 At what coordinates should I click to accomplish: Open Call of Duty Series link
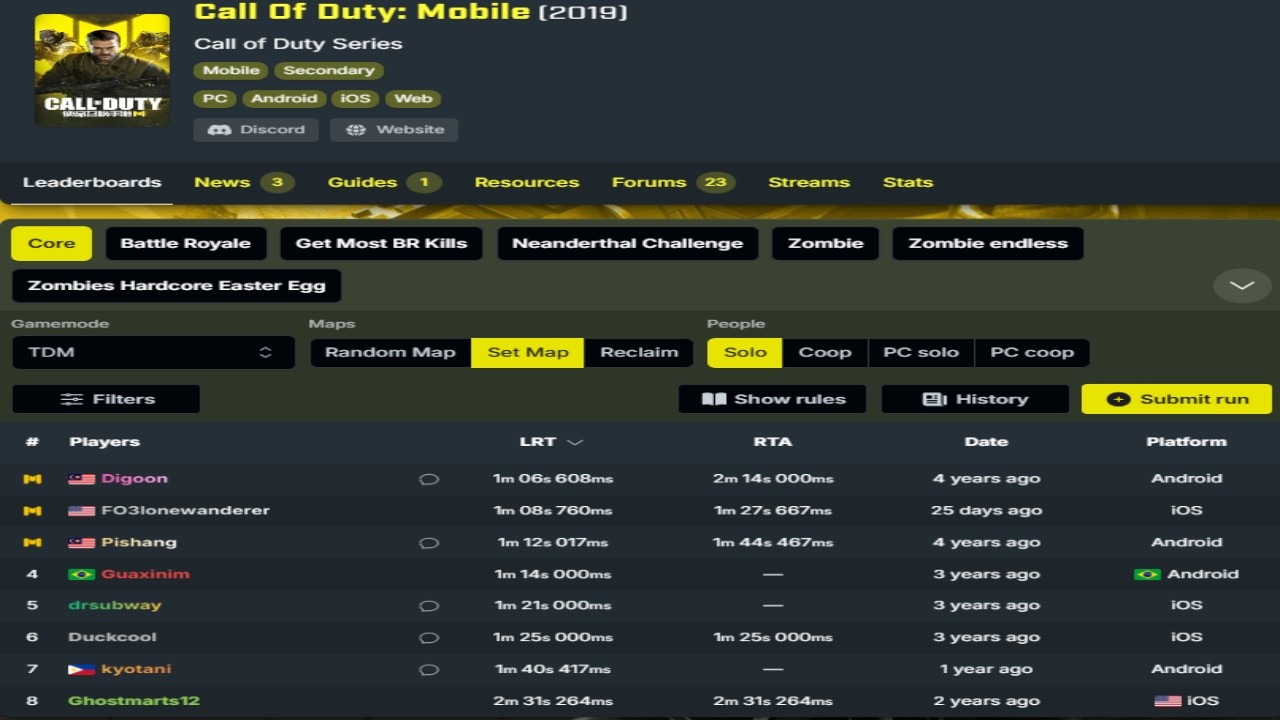point(298,44)
